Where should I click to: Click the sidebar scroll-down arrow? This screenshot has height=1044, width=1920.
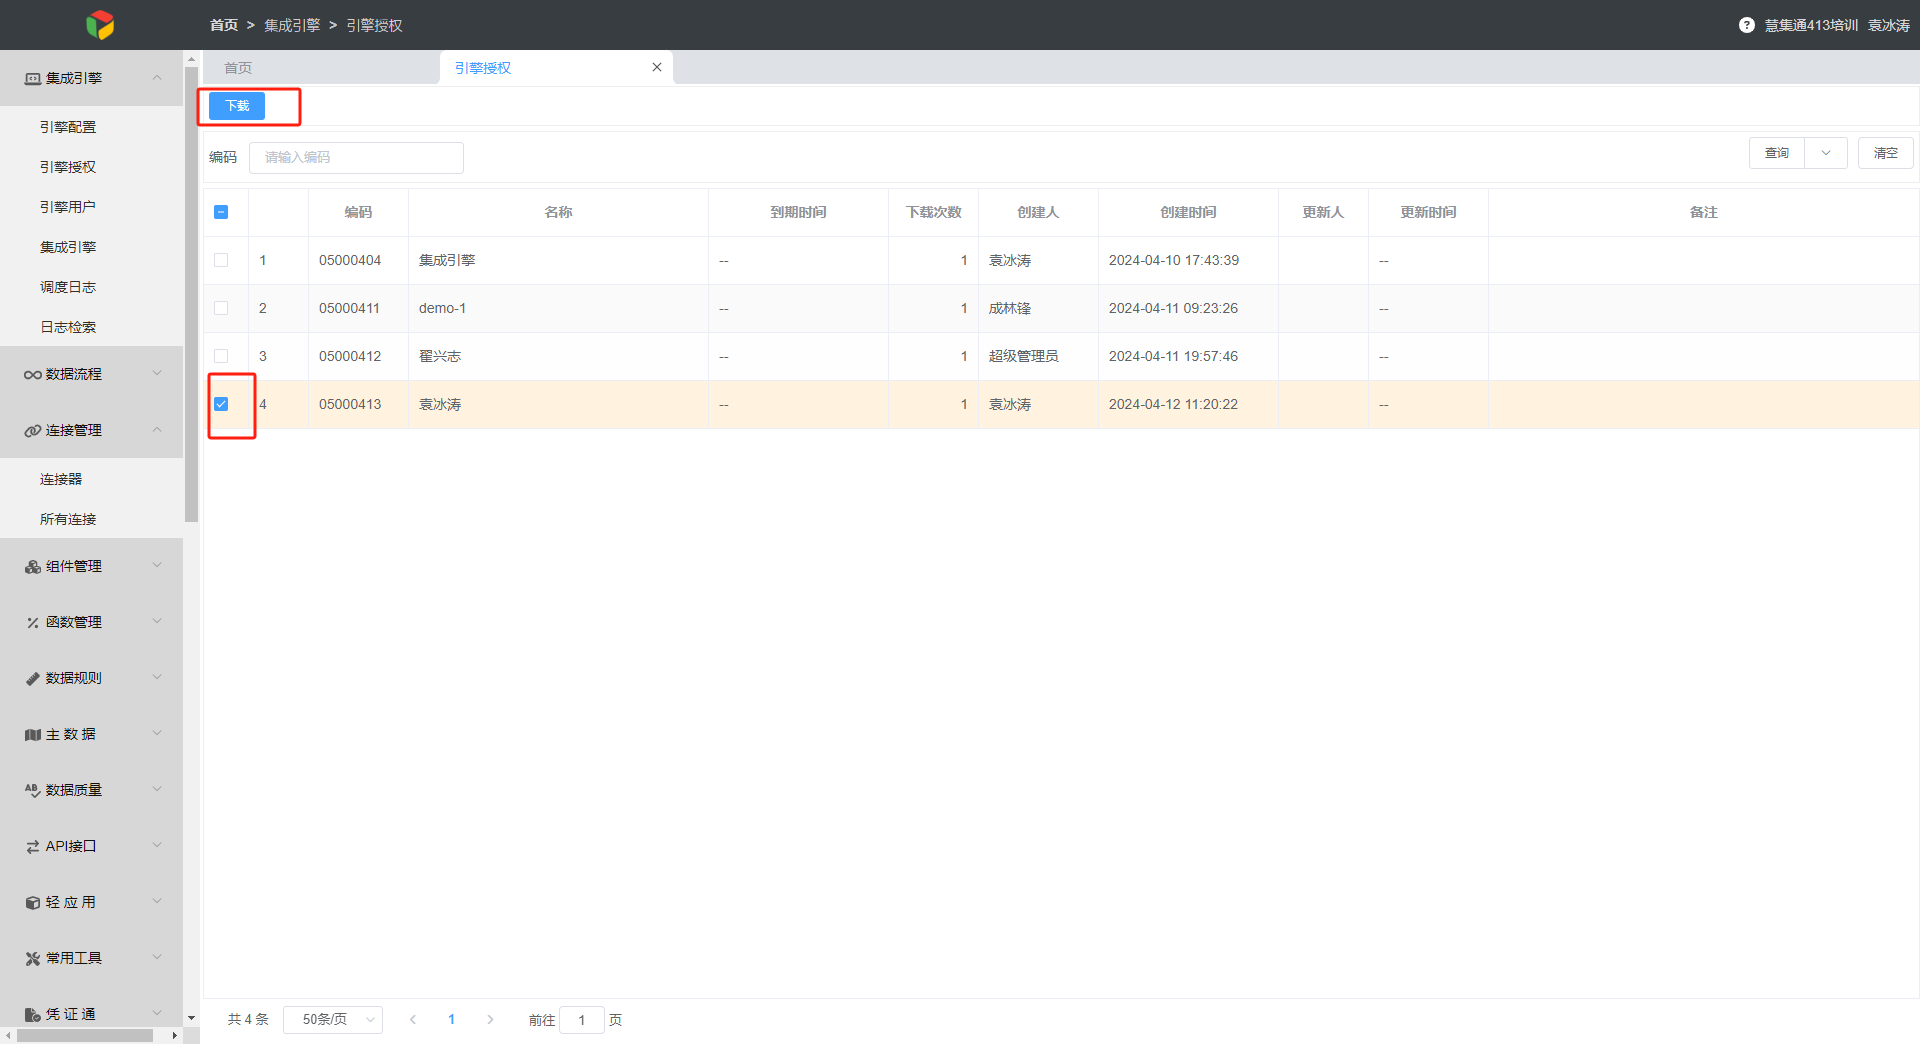point(191,1018)
